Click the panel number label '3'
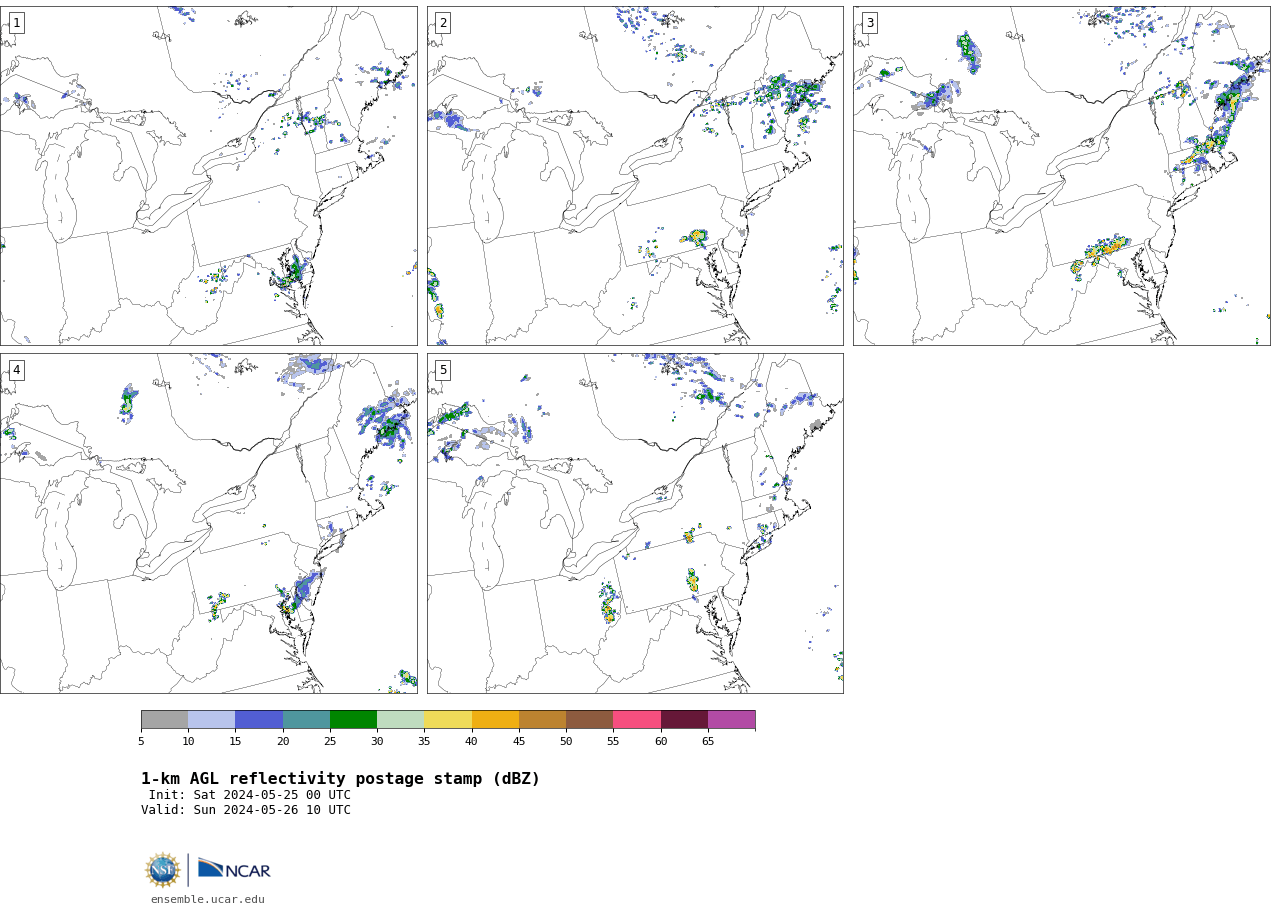1280x910 pixels. tap(870, 23)
